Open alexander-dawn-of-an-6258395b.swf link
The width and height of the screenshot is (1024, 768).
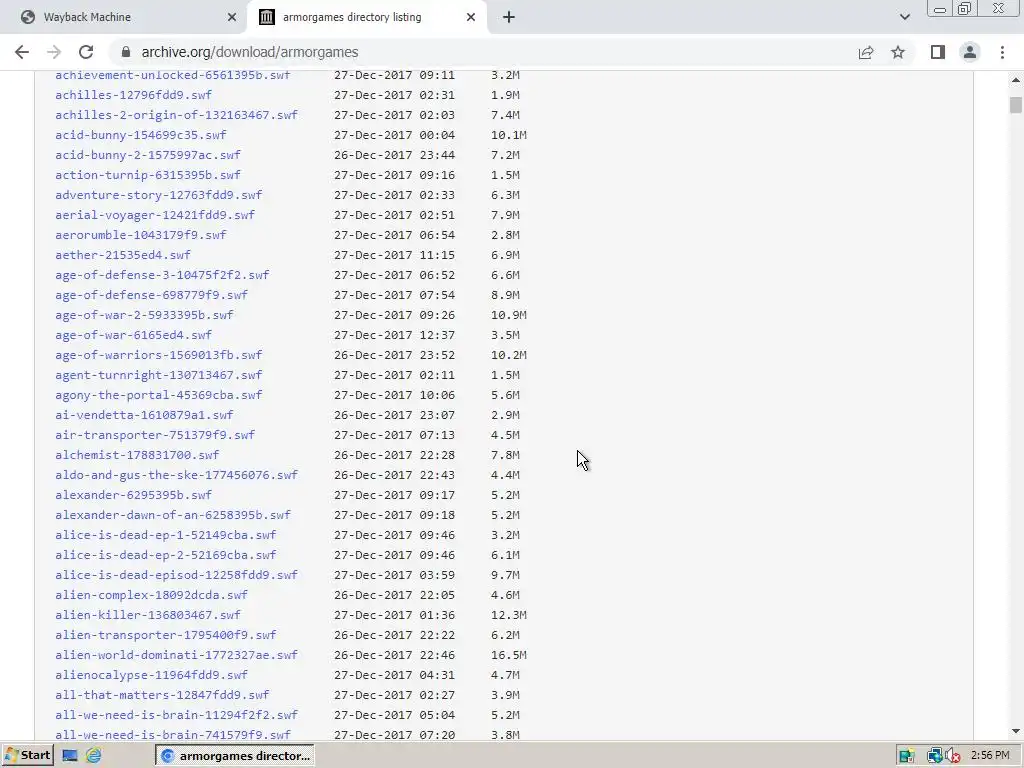173,515
